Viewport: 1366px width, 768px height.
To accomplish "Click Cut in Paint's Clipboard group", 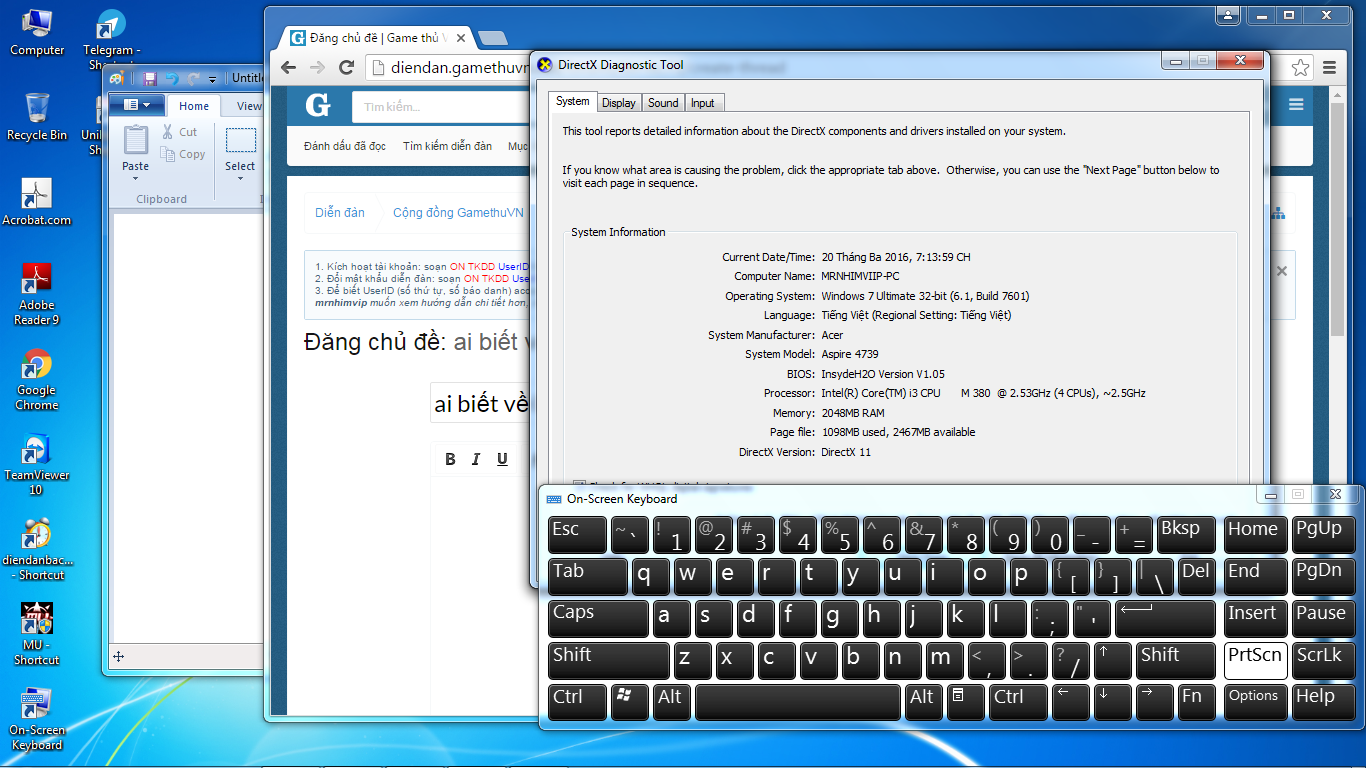I will (x=179, y=132).
